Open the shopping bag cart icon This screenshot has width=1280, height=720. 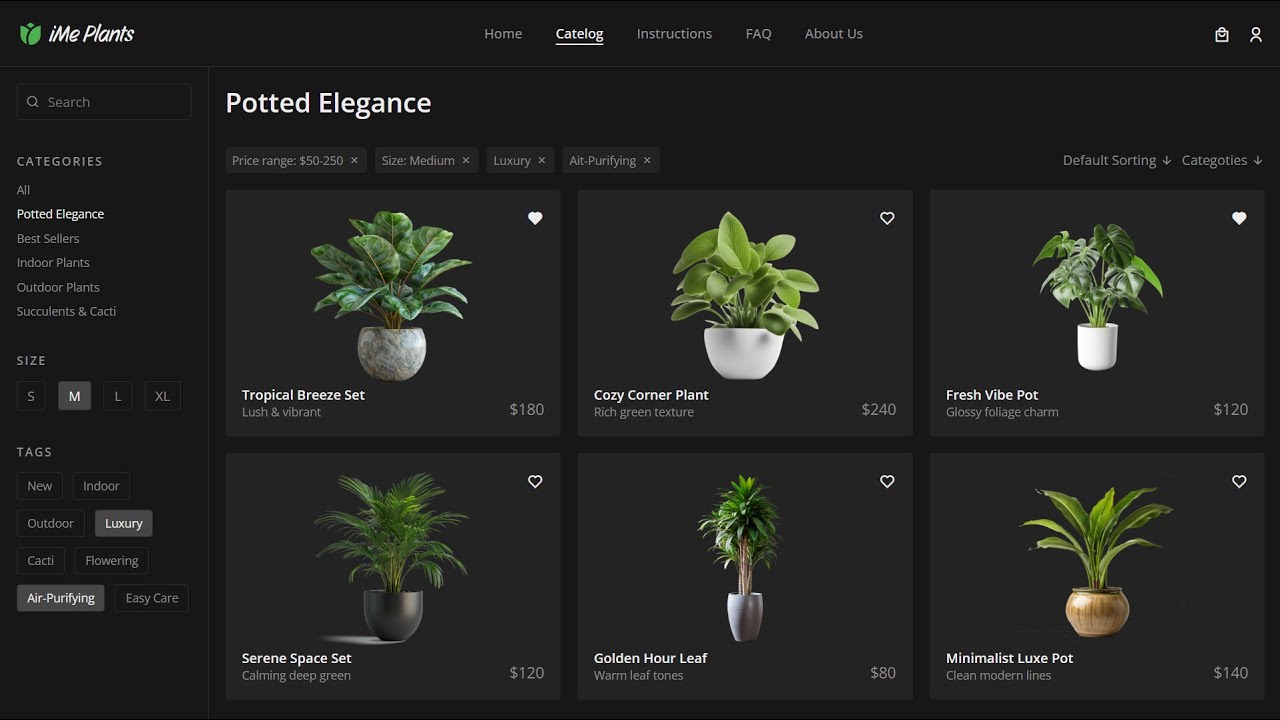tap(1222, 34)
